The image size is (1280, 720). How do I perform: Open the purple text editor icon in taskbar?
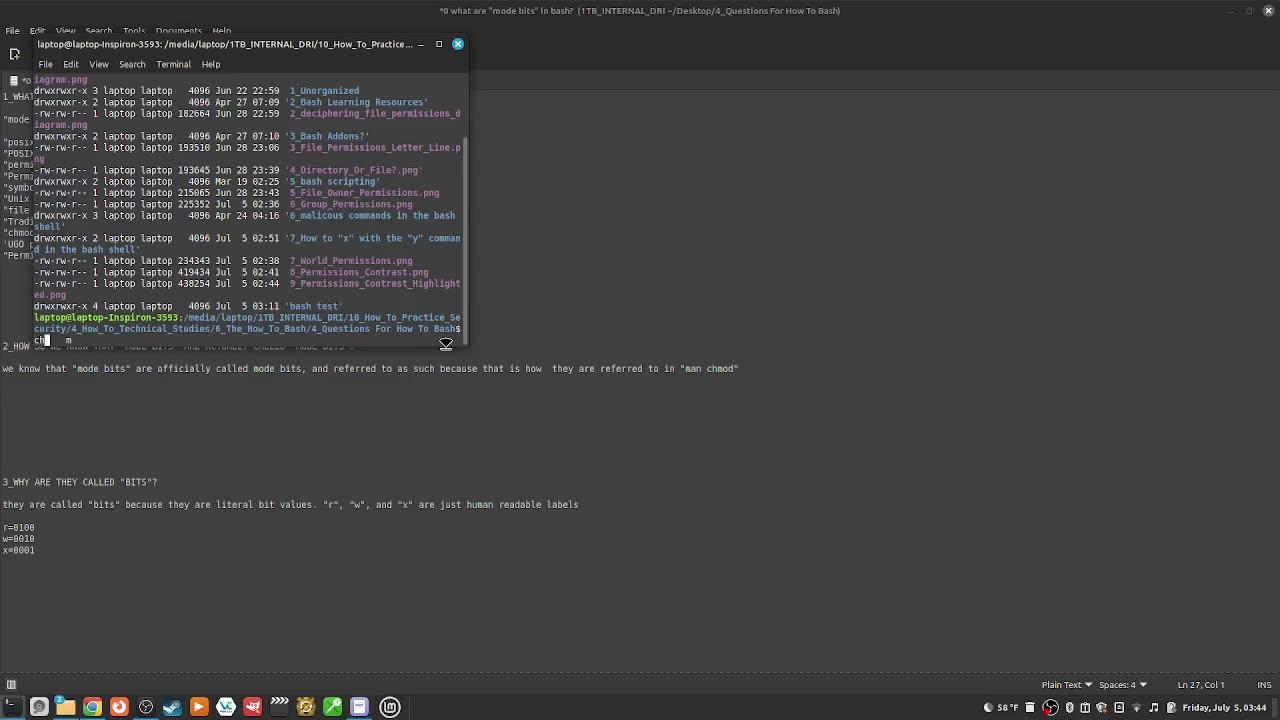360,707
